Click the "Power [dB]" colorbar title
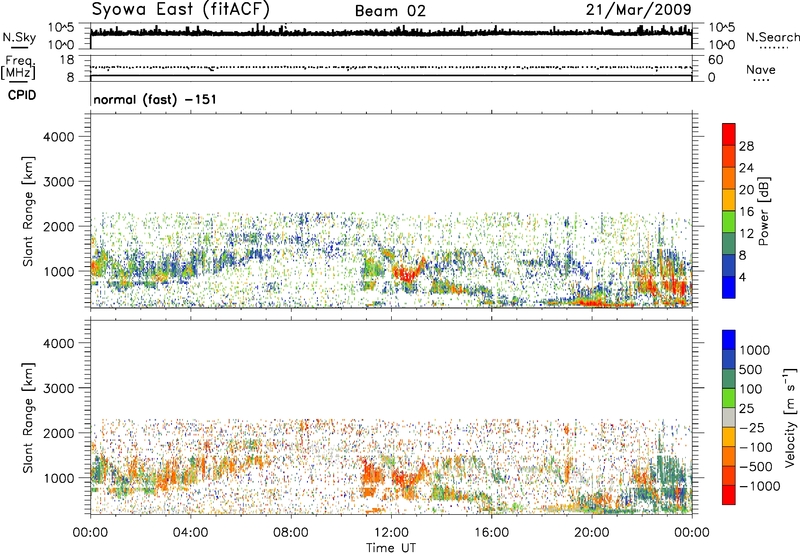 click(764, 211)
